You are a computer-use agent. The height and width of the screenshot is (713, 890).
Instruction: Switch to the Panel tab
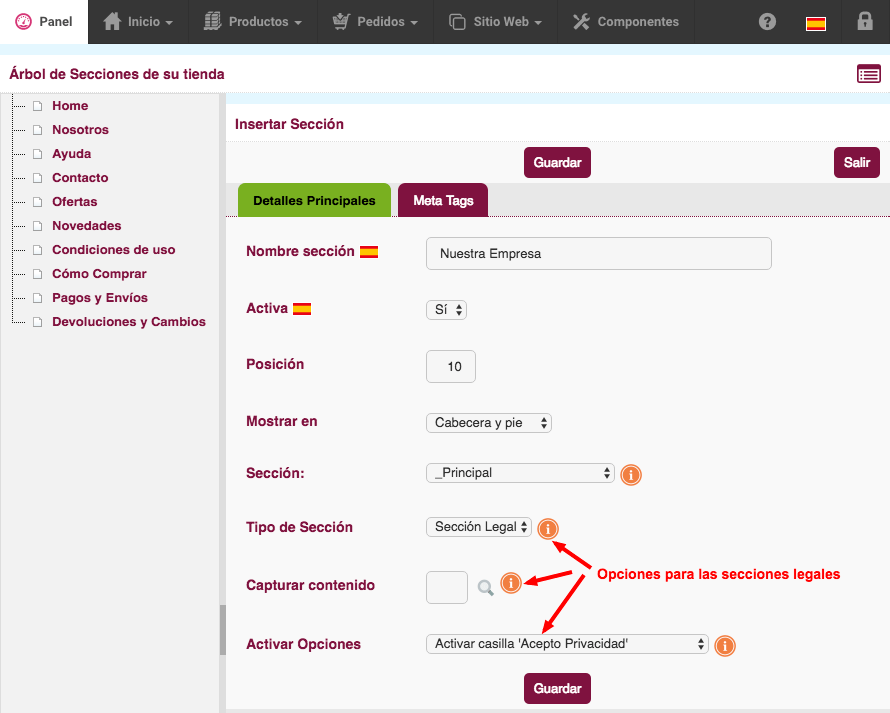click(44, 22)
